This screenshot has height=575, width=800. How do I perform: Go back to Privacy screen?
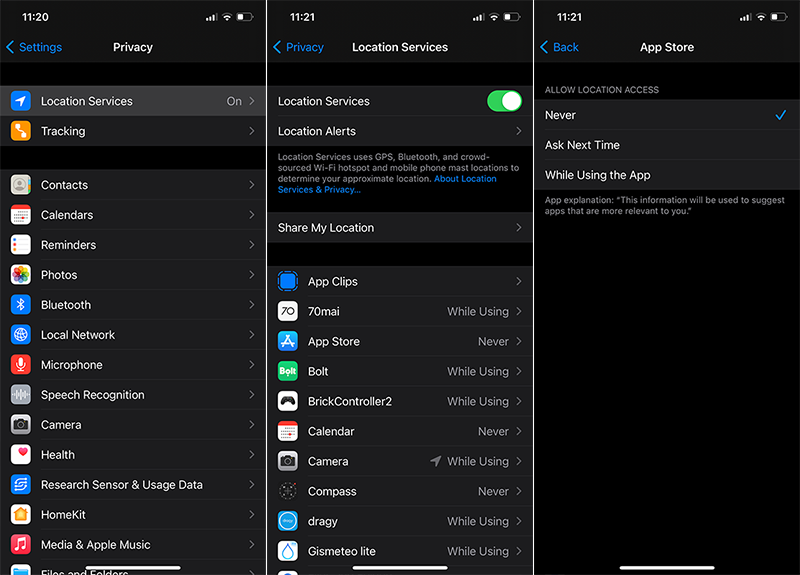pos(298,47)
